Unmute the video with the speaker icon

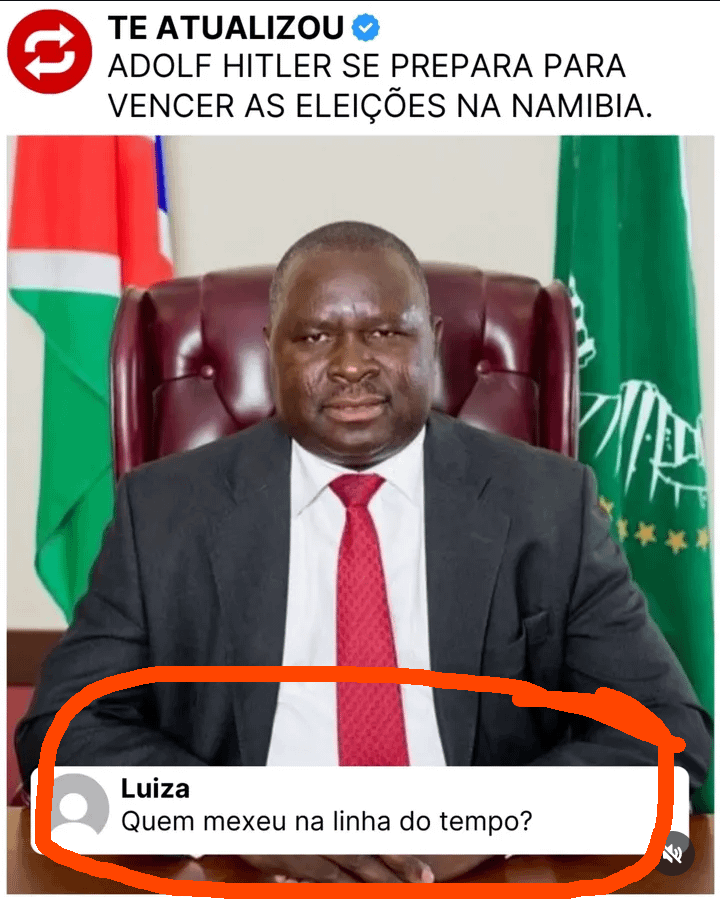(x=675, y=854)
